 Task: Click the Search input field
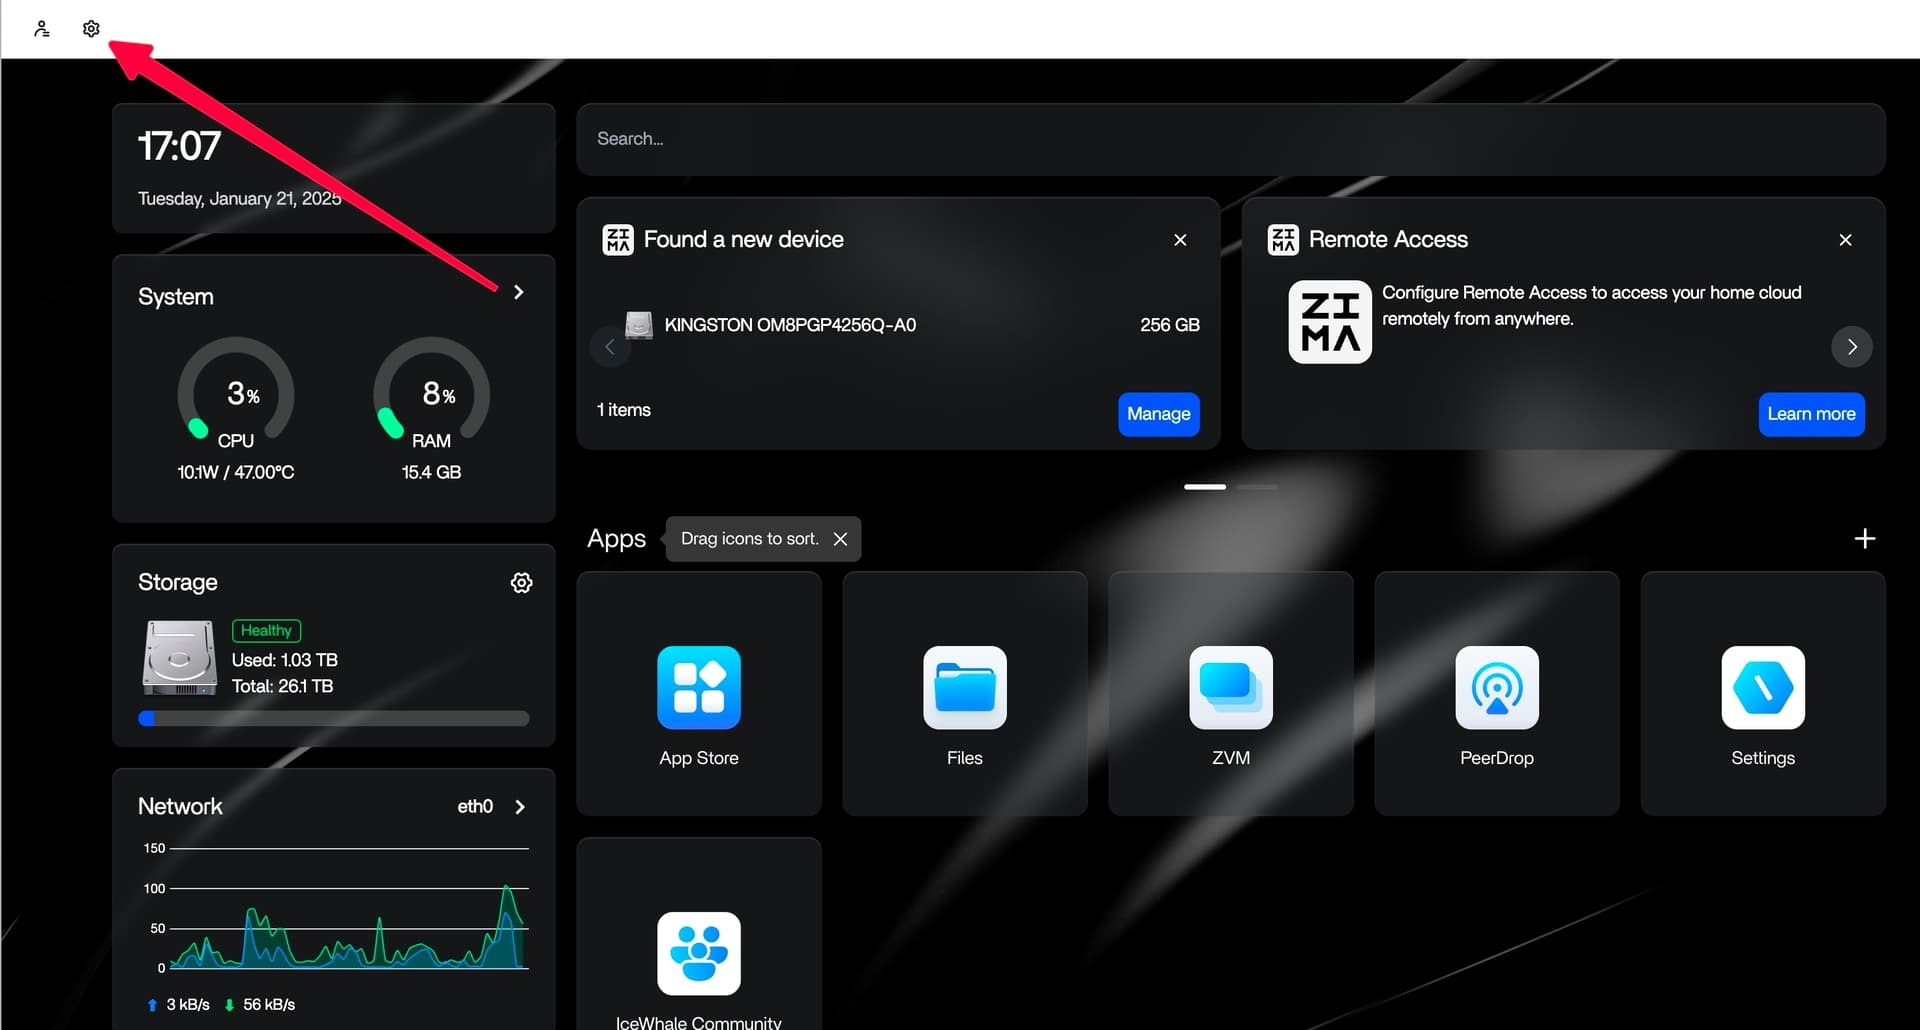[x=1230, y=139]
